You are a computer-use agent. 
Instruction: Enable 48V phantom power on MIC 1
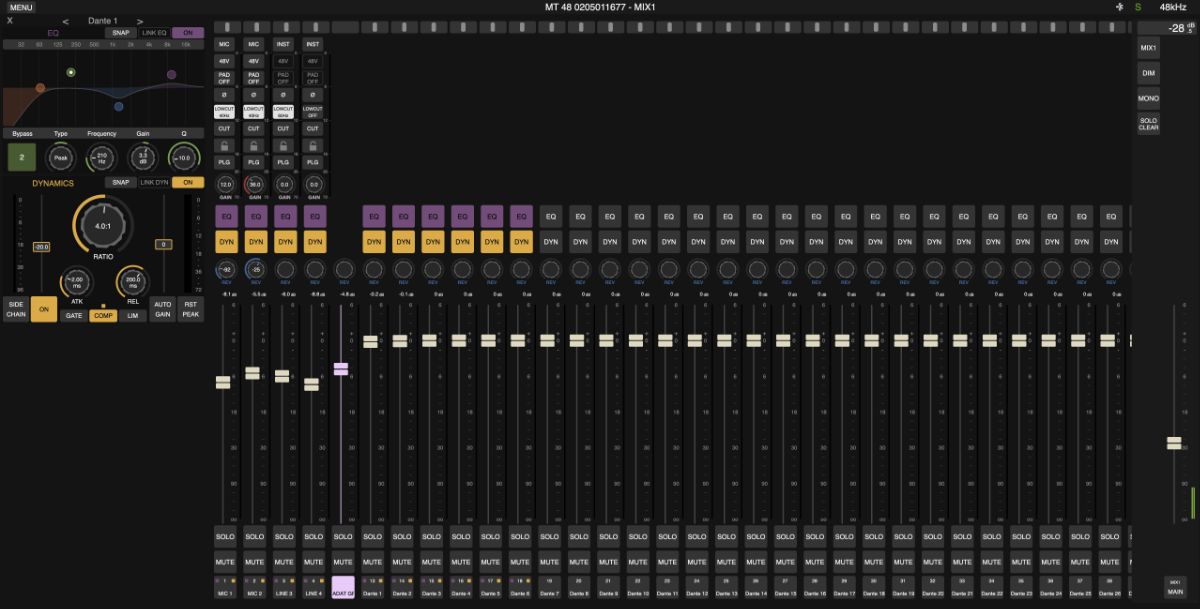[225, 61]
